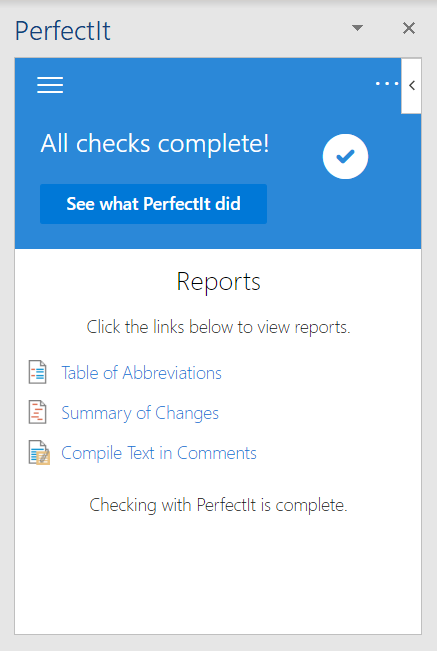The width and height of the screenshot is (437, 651).
Task: Click the checkmark completion circle icon
Action: pyautogui.click(x=345, y=157)
